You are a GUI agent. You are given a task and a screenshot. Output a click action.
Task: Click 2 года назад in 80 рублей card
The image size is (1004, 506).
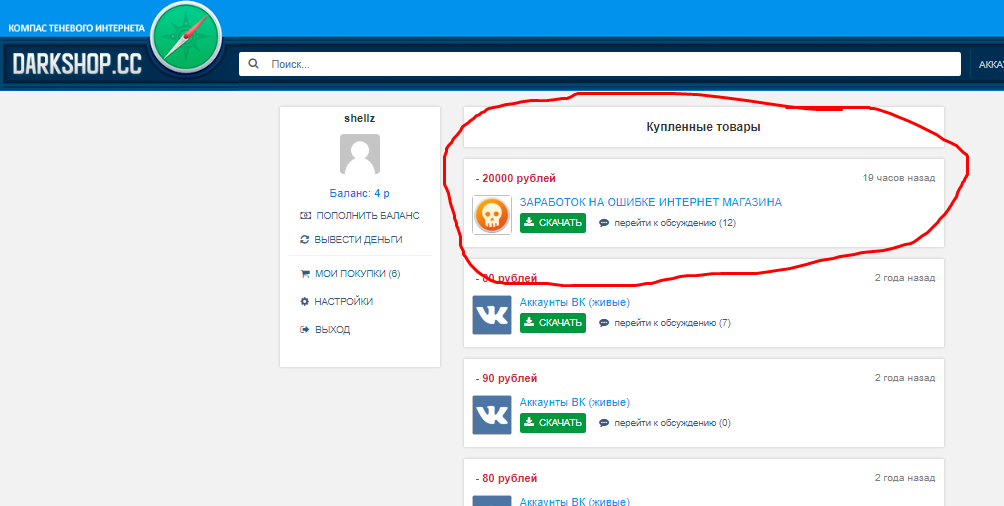[x=905, y=477]
